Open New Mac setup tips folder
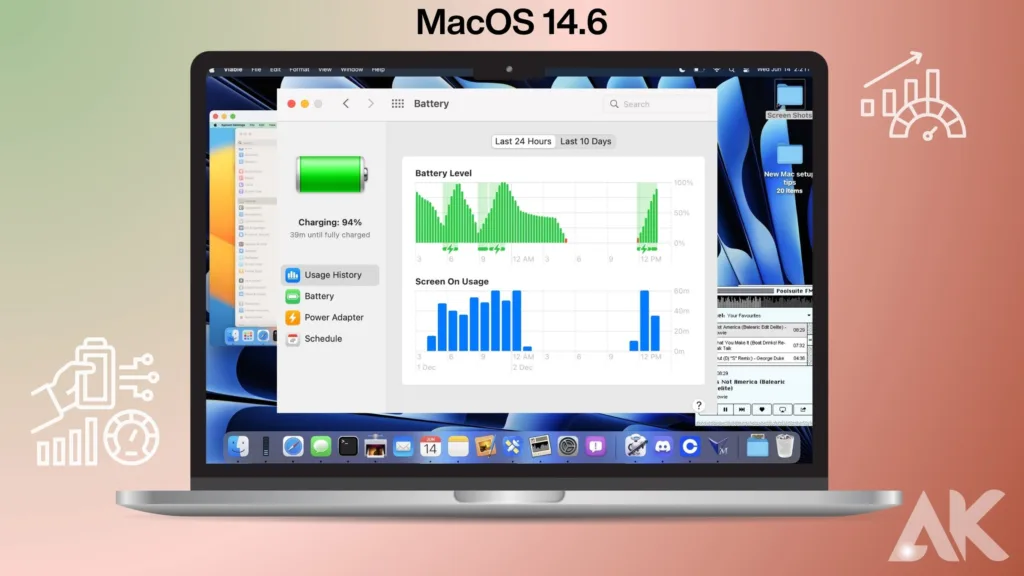Viewport: 1024px width, 576px height. point(789,168)
